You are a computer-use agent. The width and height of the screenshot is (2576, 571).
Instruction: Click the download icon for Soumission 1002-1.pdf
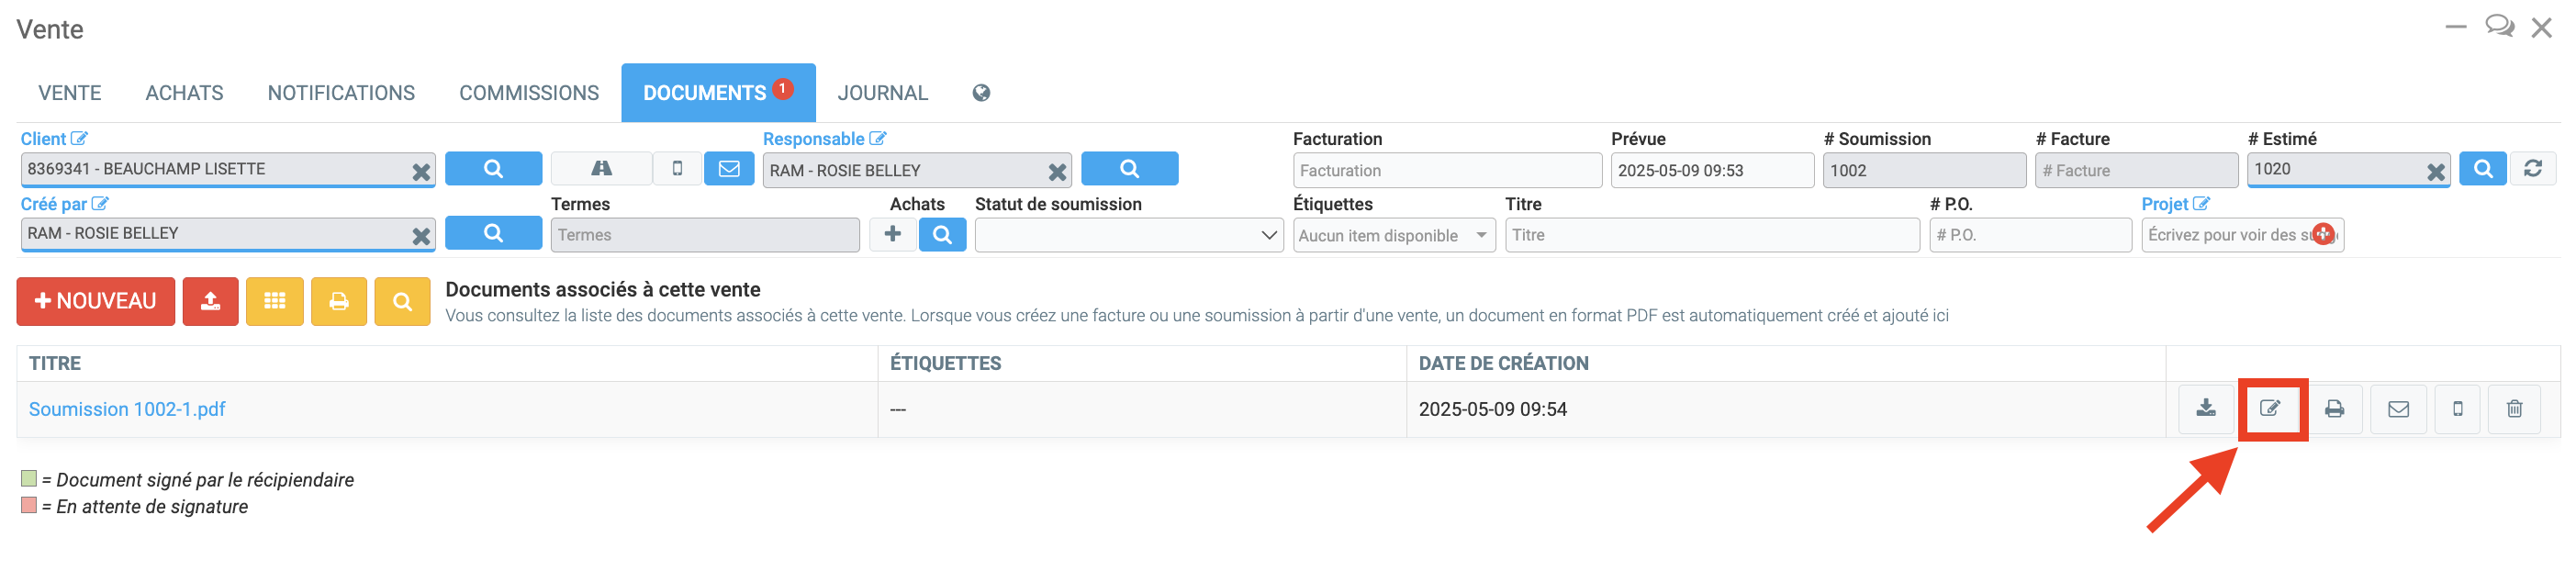tap(2205, 409)
